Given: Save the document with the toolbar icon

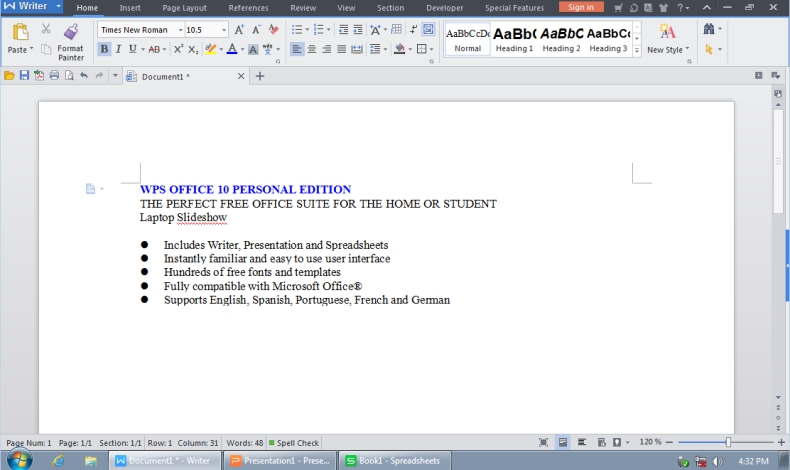Looking at the screenshot, I should pyautogui.click(x=24, y=76).
